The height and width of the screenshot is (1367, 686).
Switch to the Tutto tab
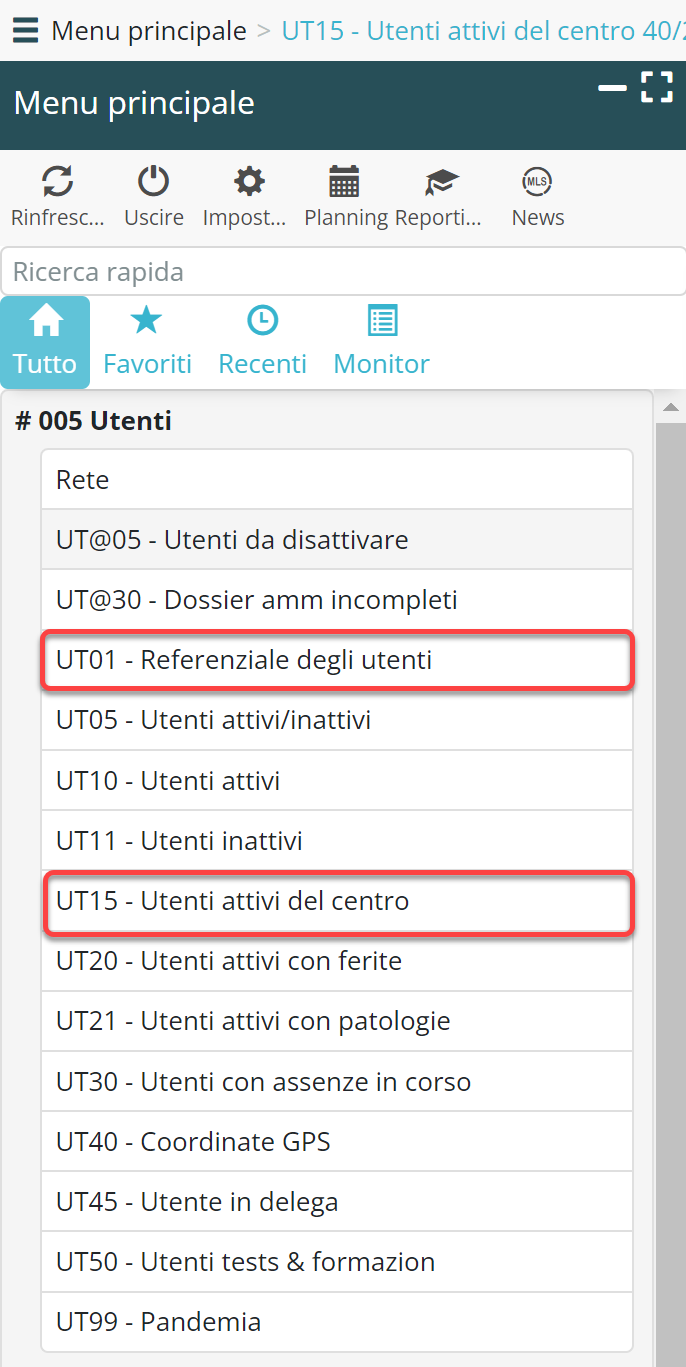click(45, 342)
